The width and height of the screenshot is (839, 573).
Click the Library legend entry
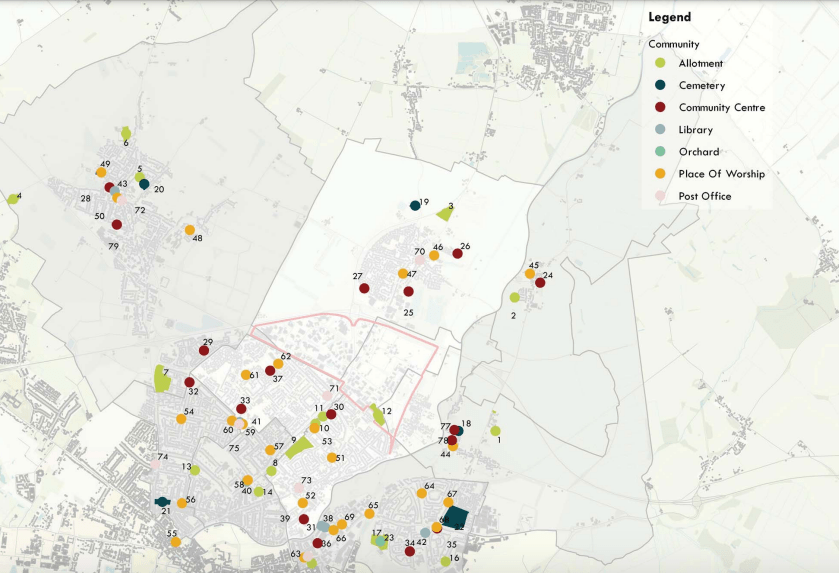pos(695,130)
